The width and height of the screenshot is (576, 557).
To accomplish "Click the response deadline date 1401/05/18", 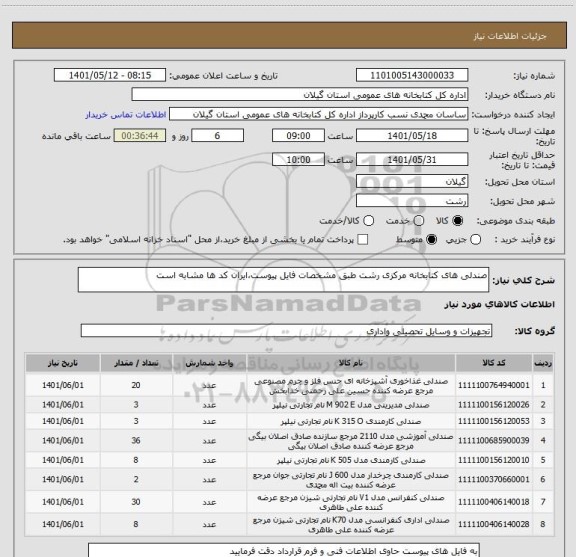I will [412, 136].
